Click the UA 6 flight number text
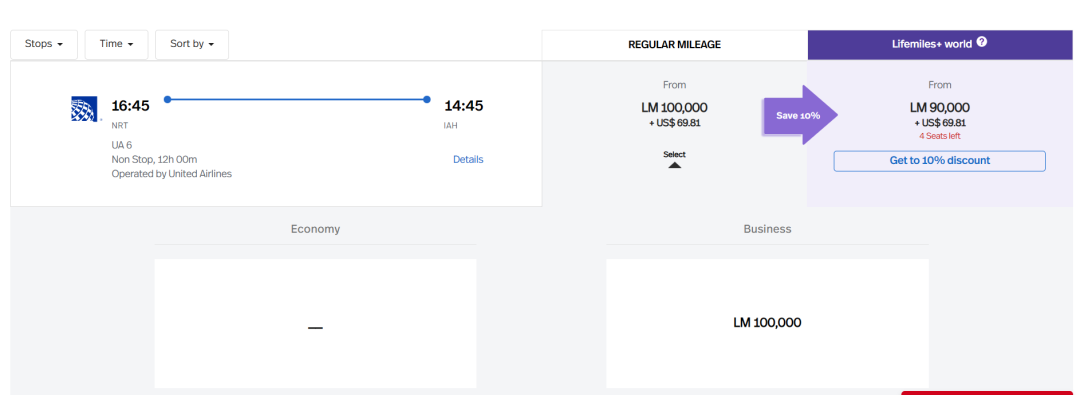 click(122, 145)
